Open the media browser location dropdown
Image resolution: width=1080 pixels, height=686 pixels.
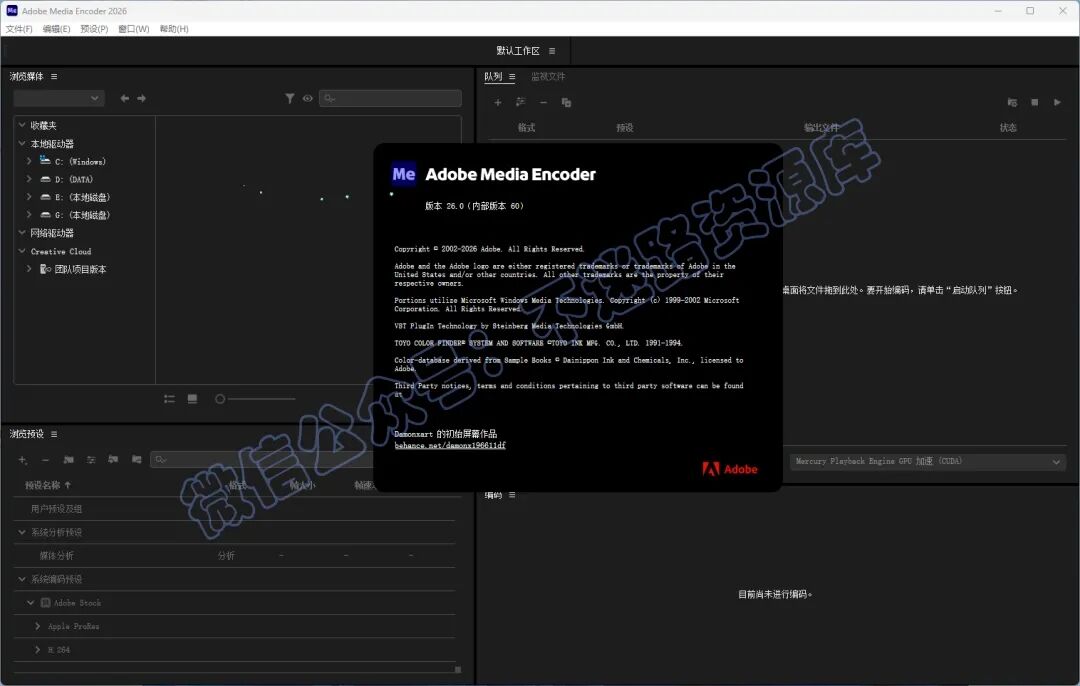tap(59, 98)
